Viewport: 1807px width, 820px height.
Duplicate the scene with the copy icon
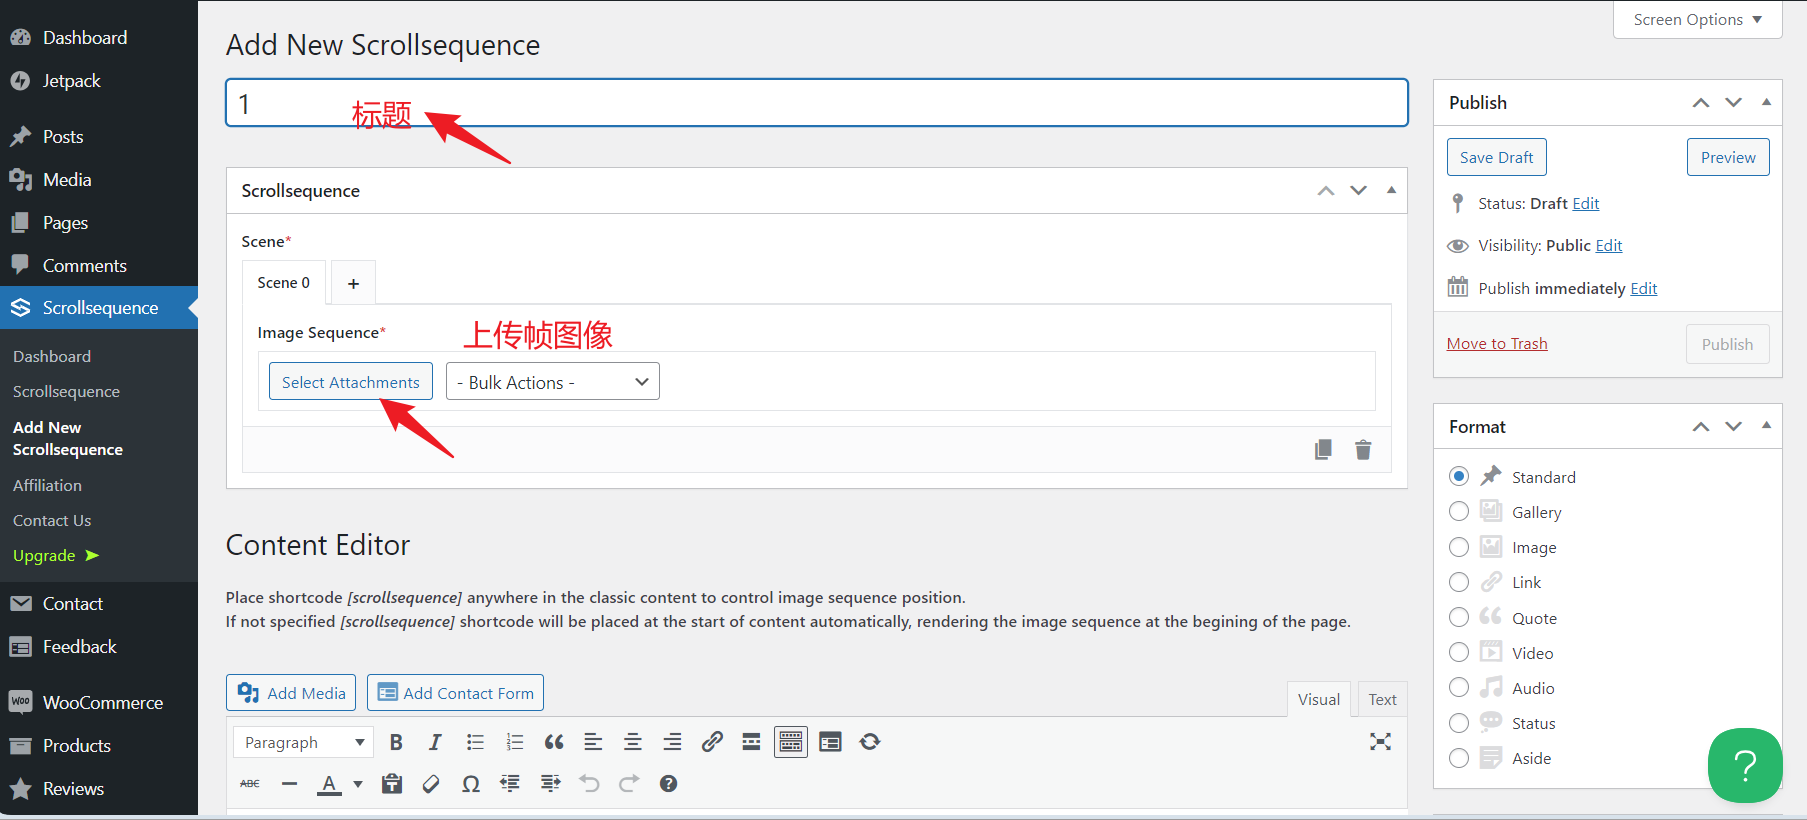tap(1323, 450)
